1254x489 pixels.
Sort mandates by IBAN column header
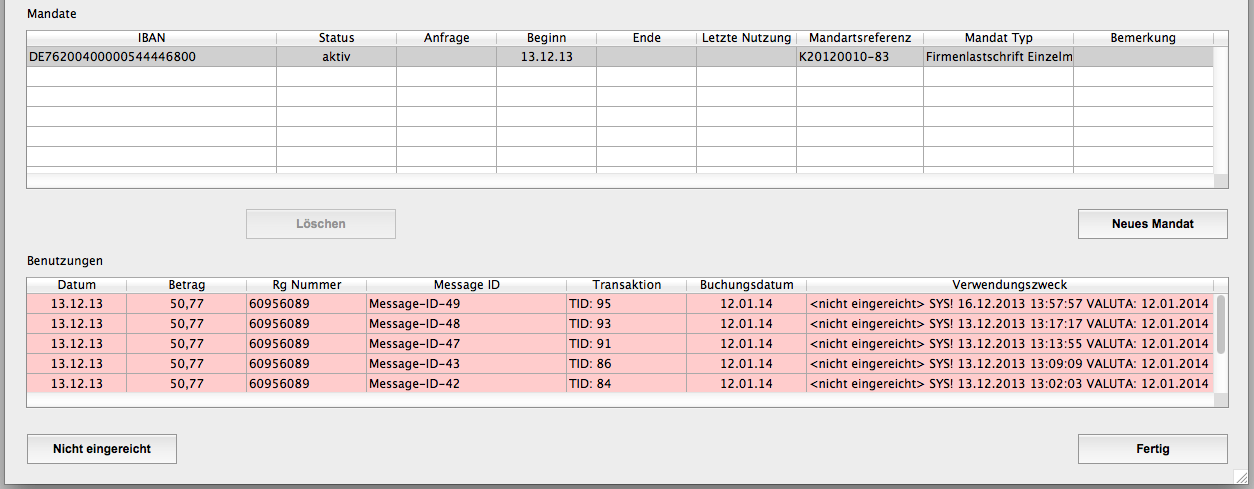tap(151, 38)
